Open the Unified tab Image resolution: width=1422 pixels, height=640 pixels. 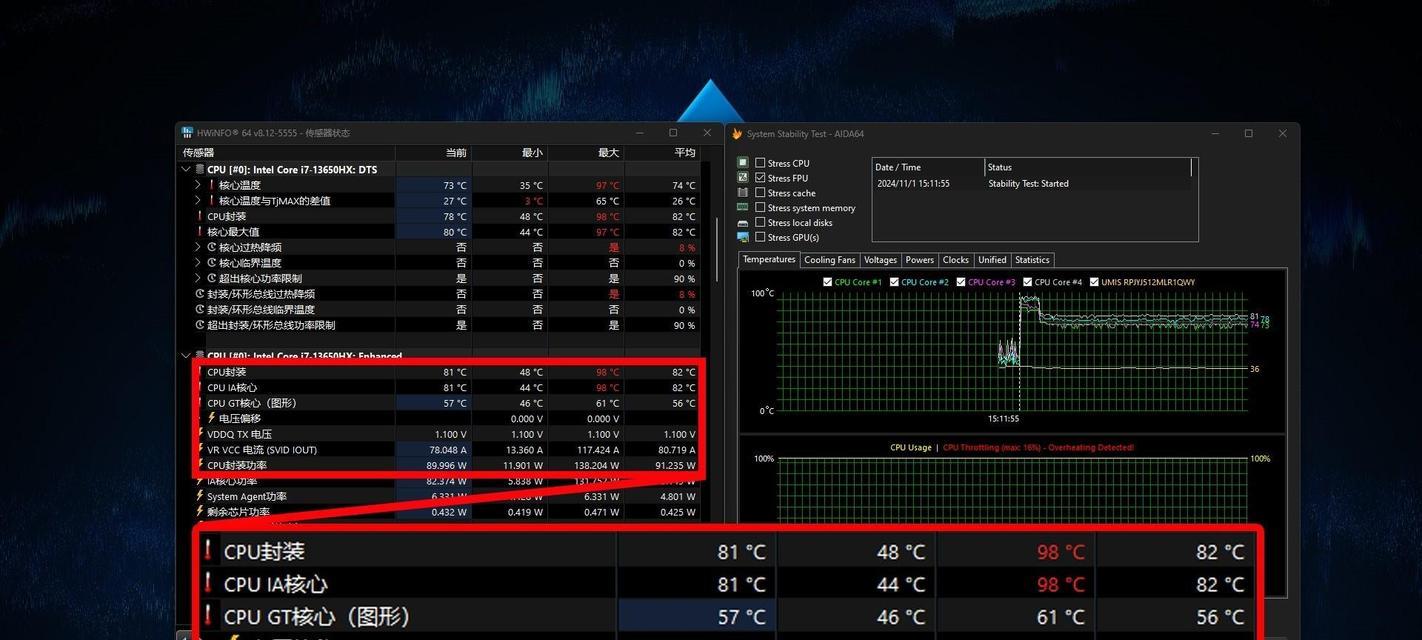pos(992,260)
